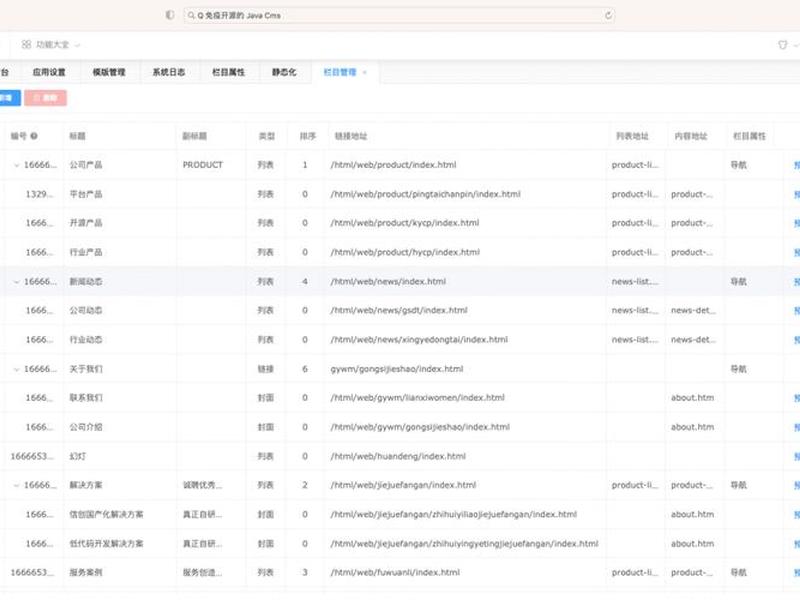
Task: Click the search icon in the address bar
Action: coord(191,15)
